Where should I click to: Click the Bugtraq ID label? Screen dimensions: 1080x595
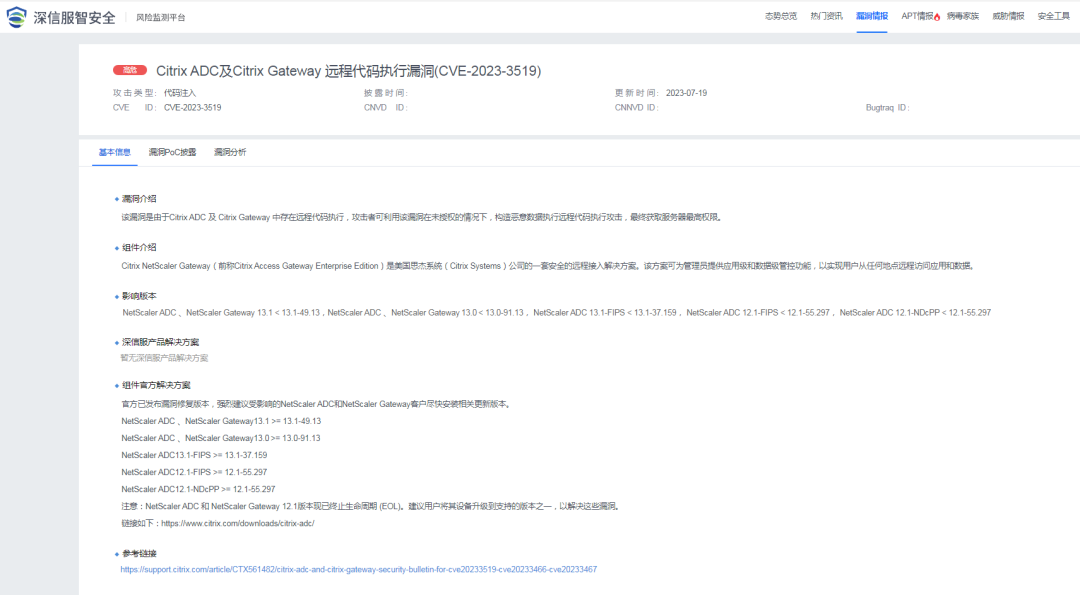tap(887, 107)
